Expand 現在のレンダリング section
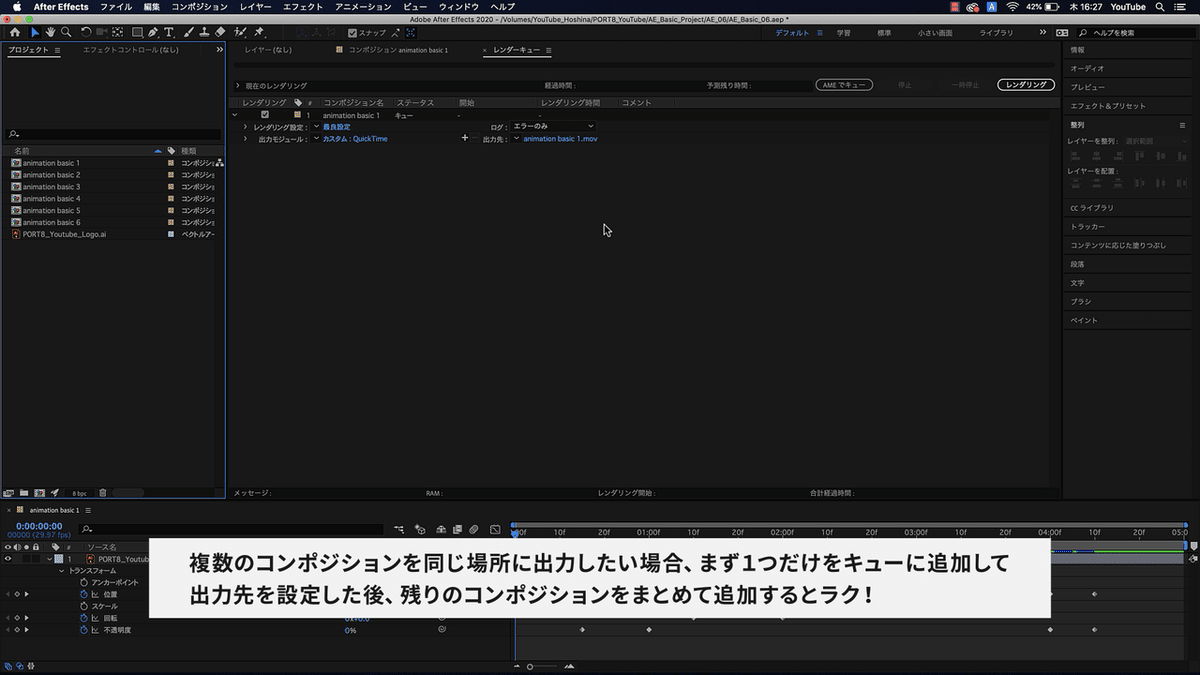The height and width of the screenshot is (675, 1200). pos(238,86)
